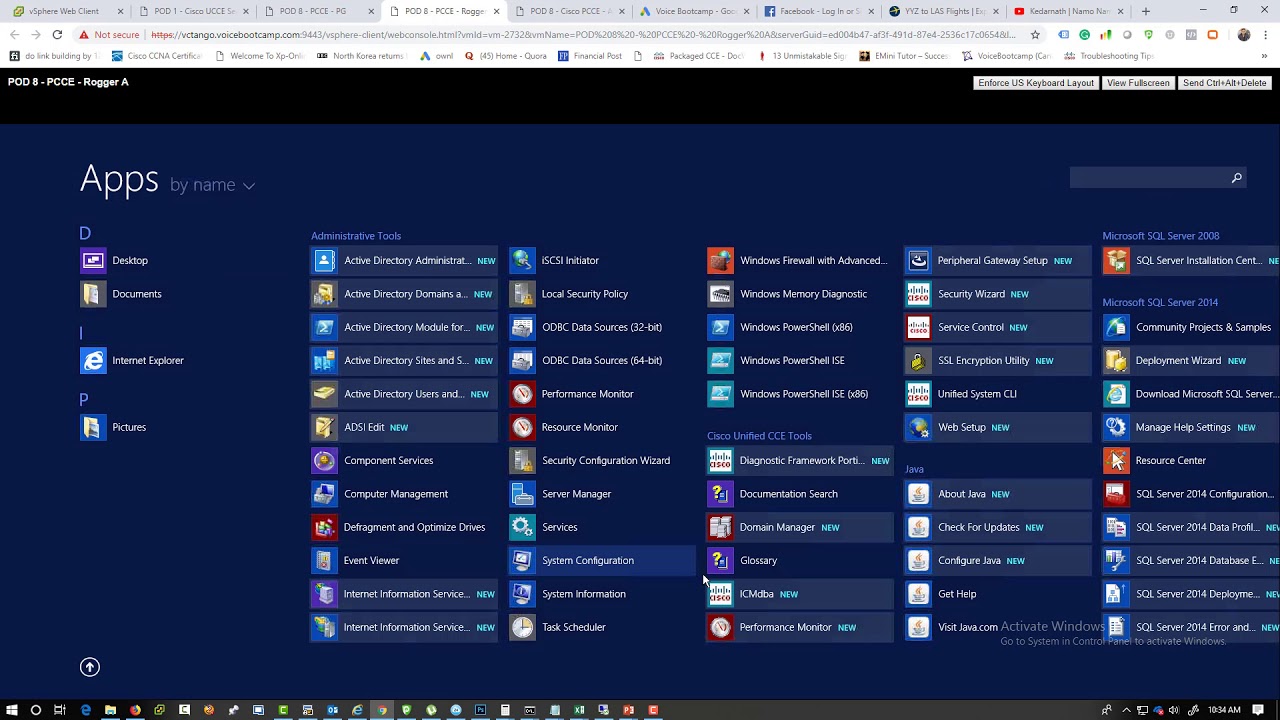Screen dimensions: 1280x720
Task: Open the Financial Post bookmark
Action: click(590, 56)
